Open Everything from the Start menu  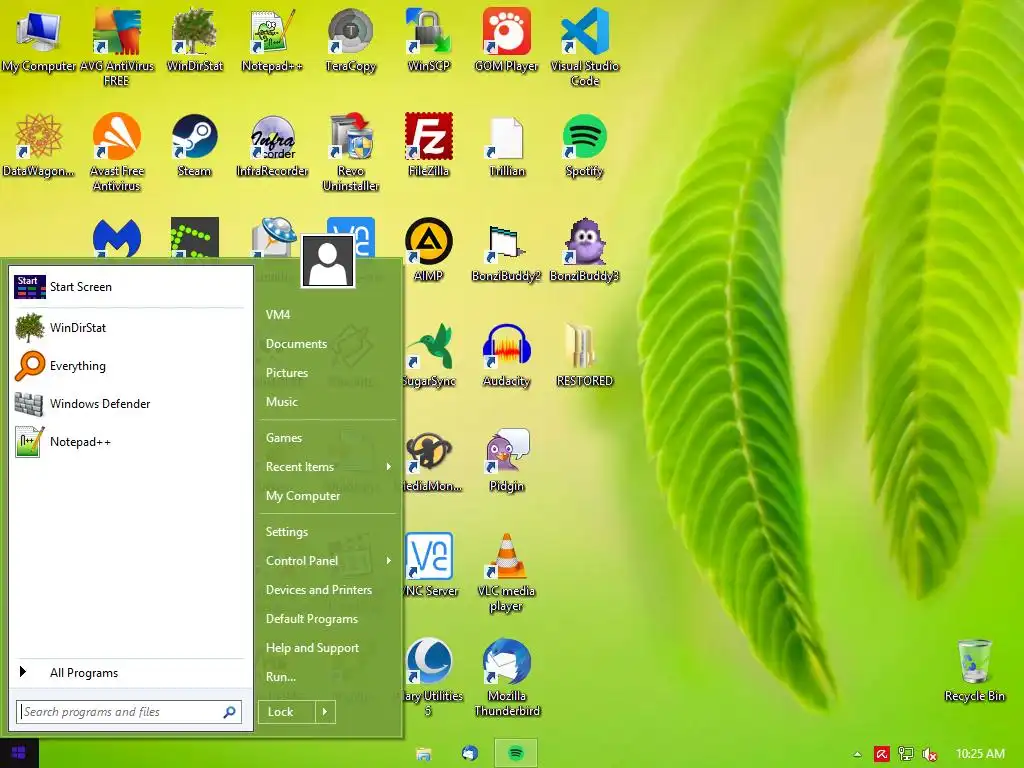point(131,366)
